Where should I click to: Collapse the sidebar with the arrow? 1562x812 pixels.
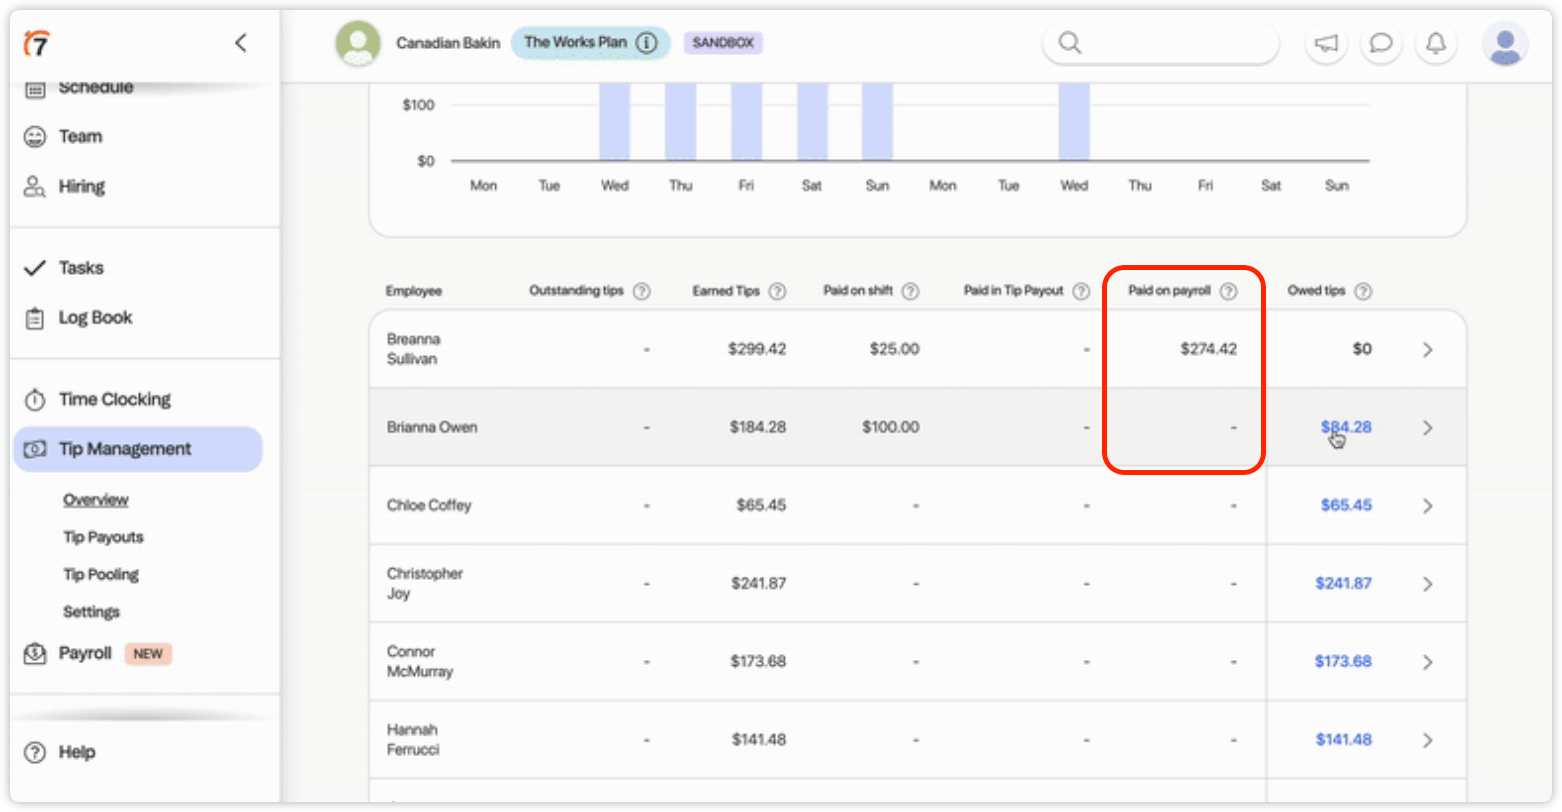[x=240, y=43]
